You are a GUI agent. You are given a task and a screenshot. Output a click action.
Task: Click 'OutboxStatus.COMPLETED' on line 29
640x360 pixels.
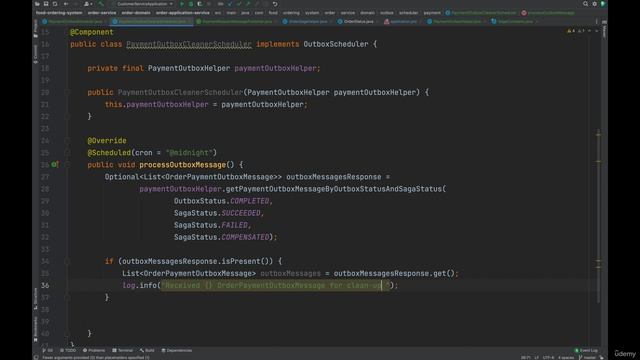click(x=222, y=201)
